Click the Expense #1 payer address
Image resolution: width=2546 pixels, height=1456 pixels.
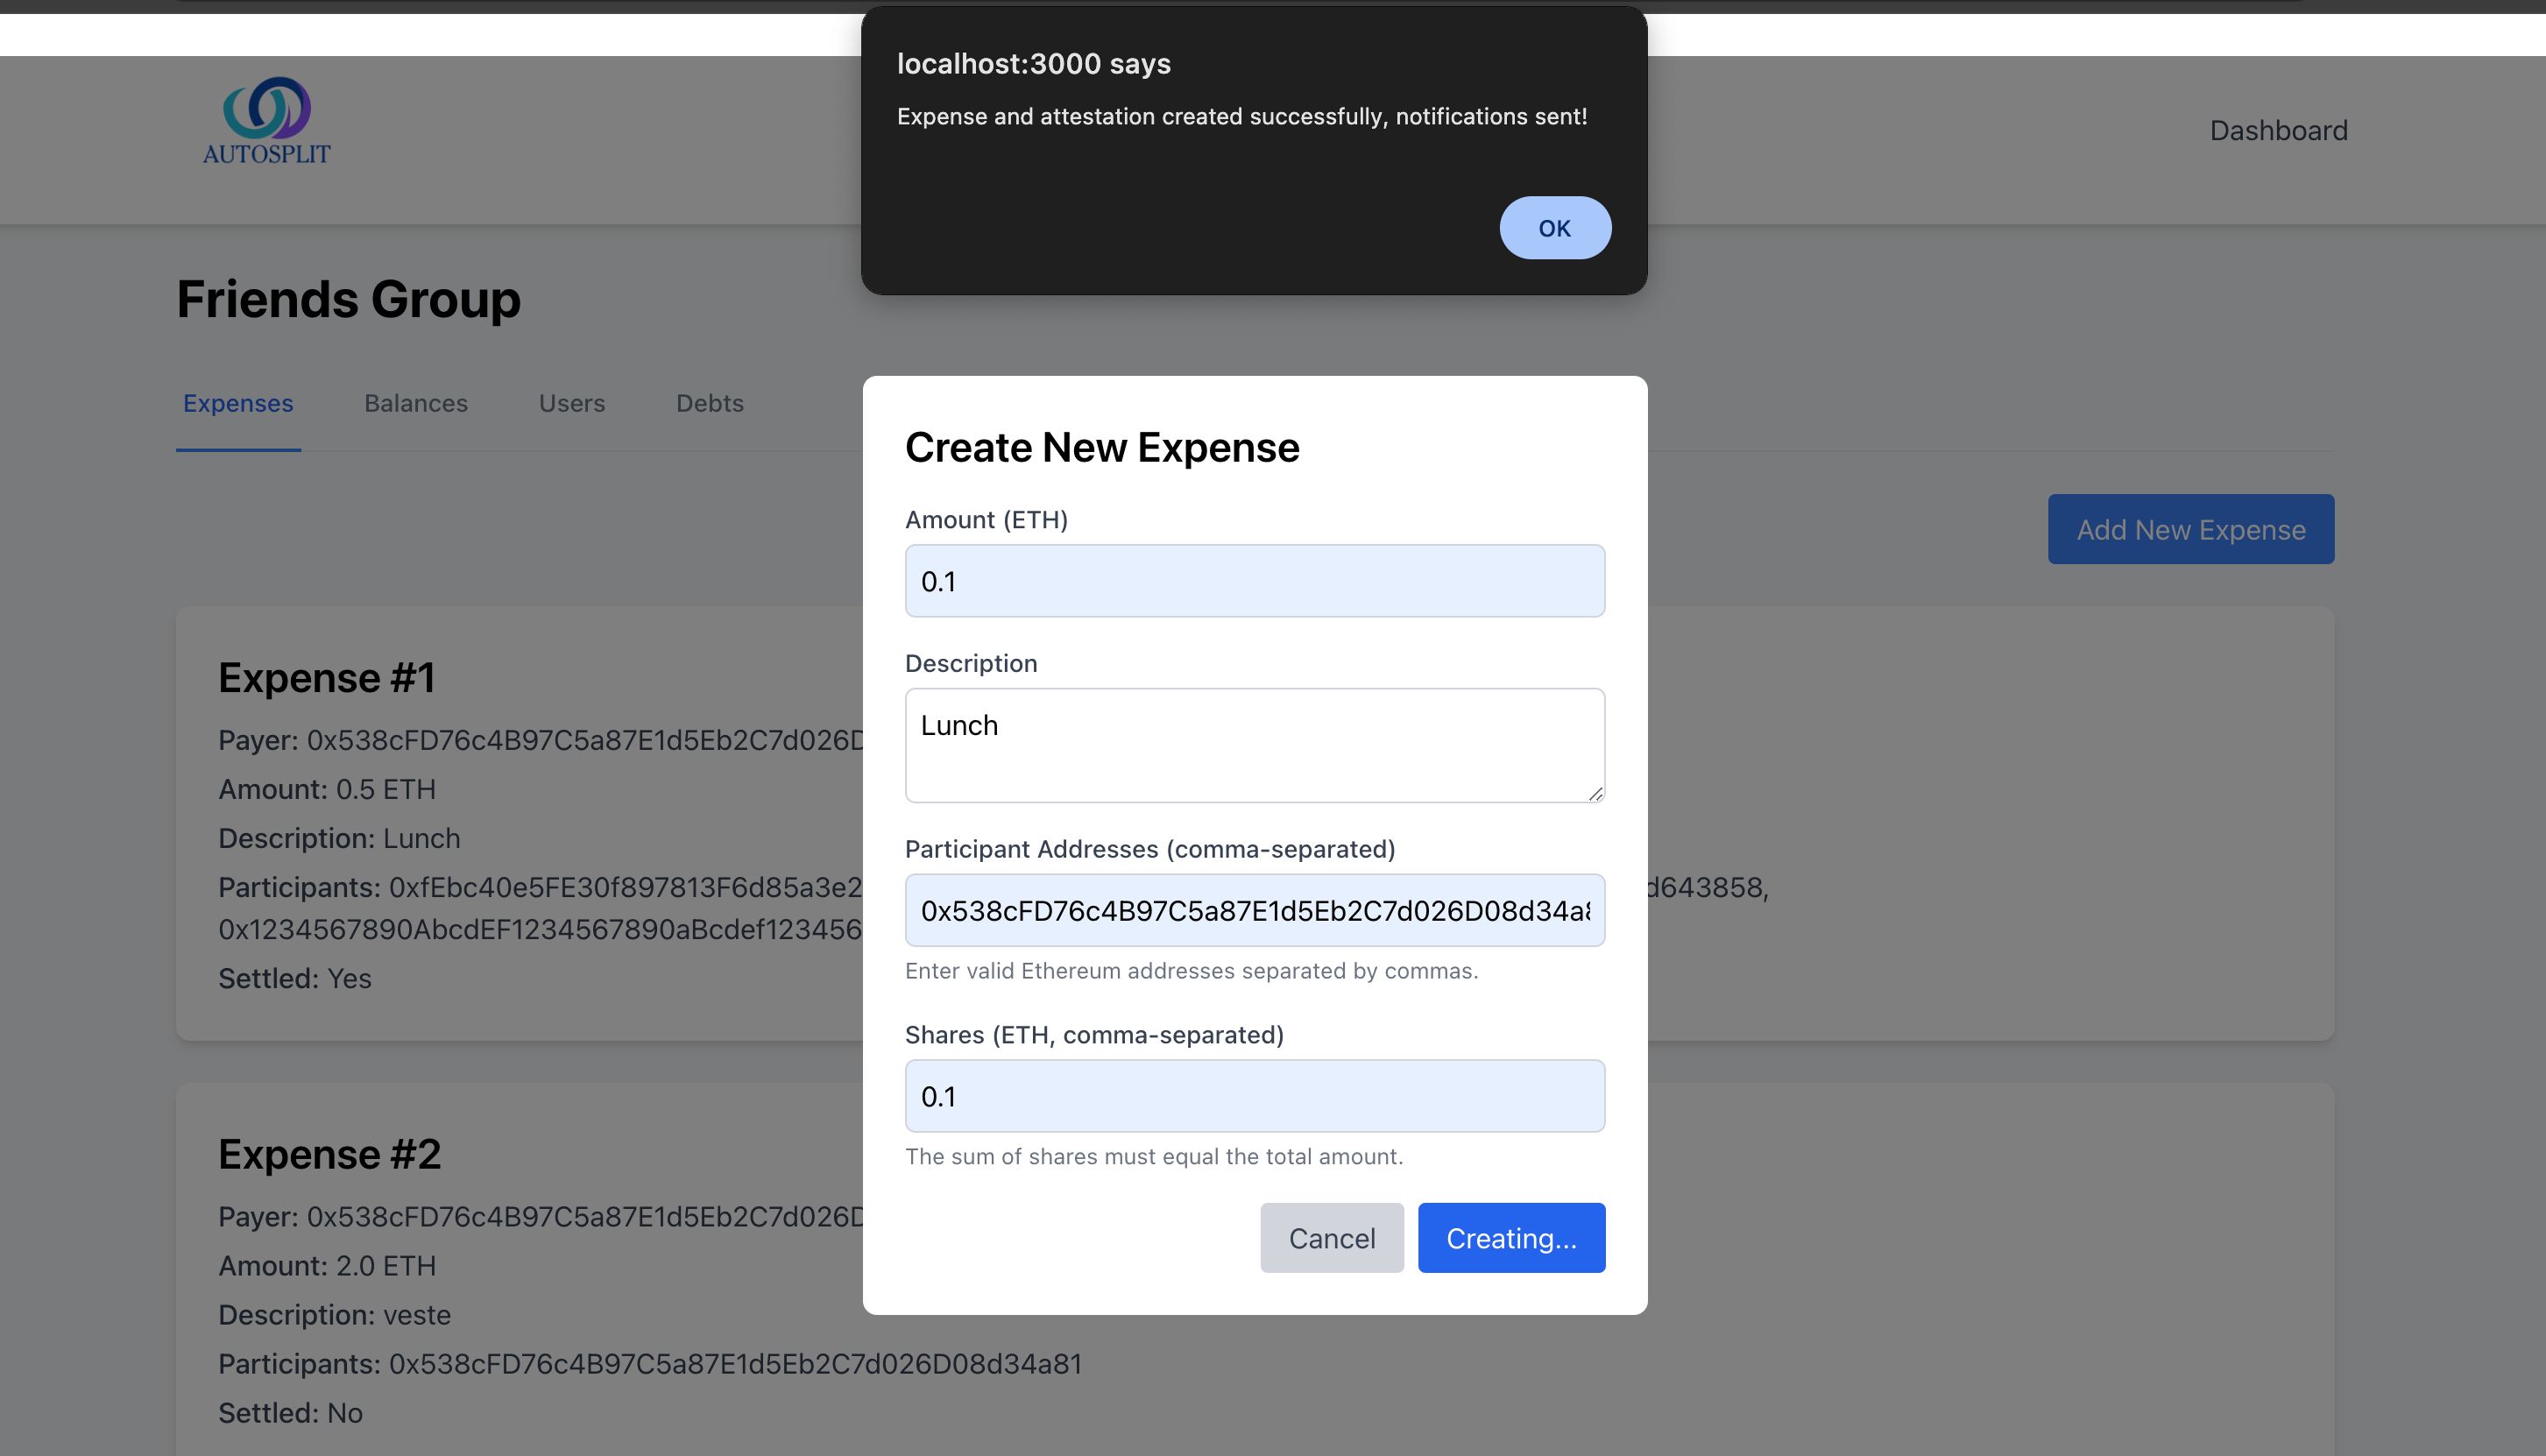[584, 740]
